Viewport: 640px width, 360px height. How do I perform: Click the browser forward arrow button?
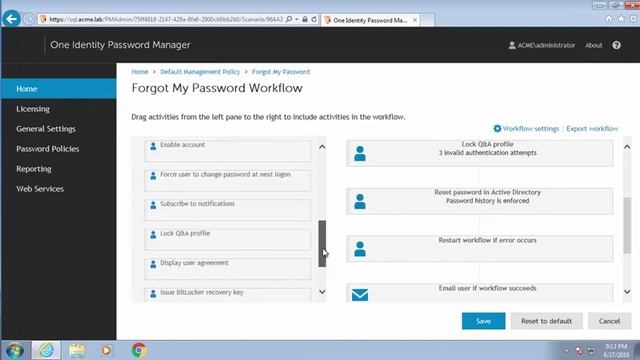28,19
